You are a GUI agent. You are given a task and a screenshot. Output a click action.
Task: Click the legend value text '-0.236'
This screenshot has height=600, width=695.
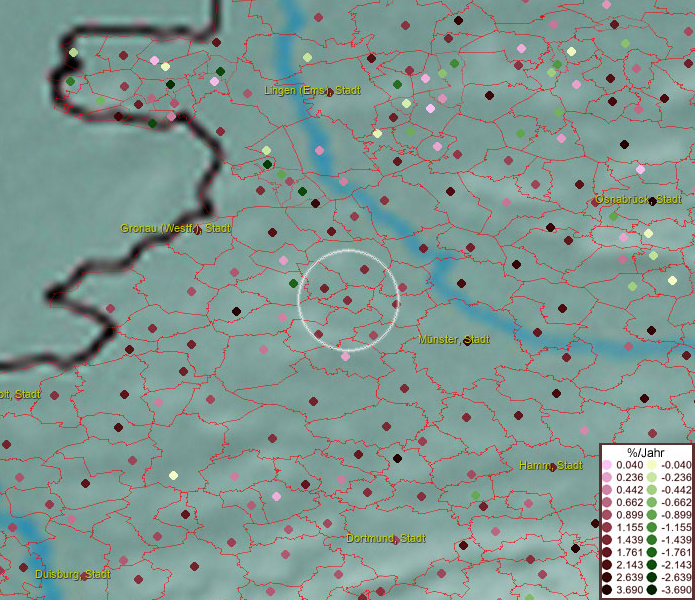(676, 477)
